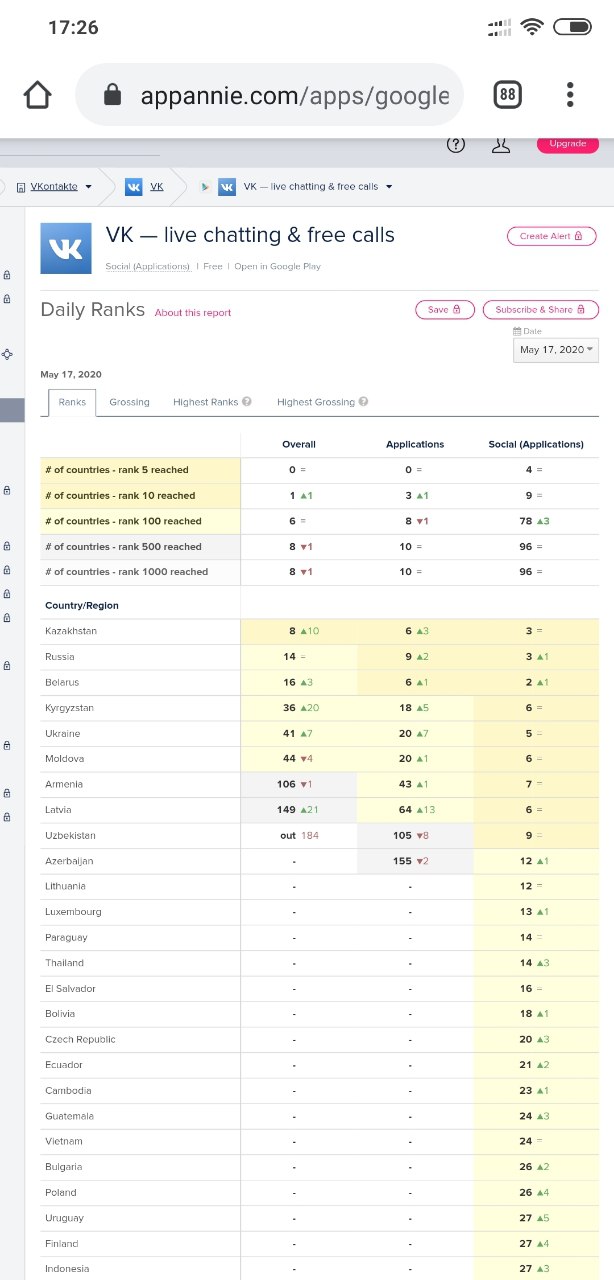Screen dimensions: 614x1280
Task: Click the Google Play store icon in breadcrumb
Action: click(205, 186)
